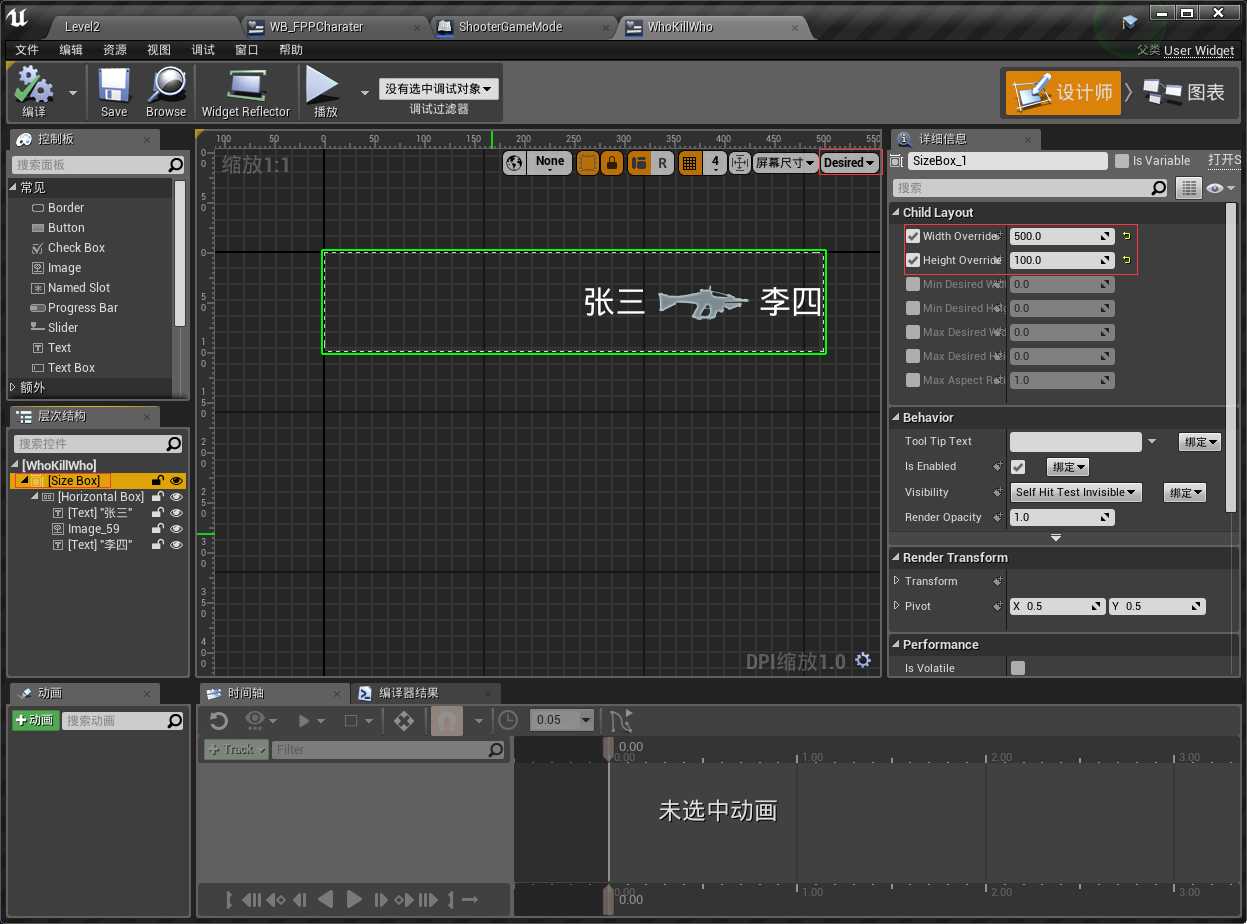1247x924 pixels.
Task: Hide the Size Box with eye icon
Action: [x=176, y=481]
